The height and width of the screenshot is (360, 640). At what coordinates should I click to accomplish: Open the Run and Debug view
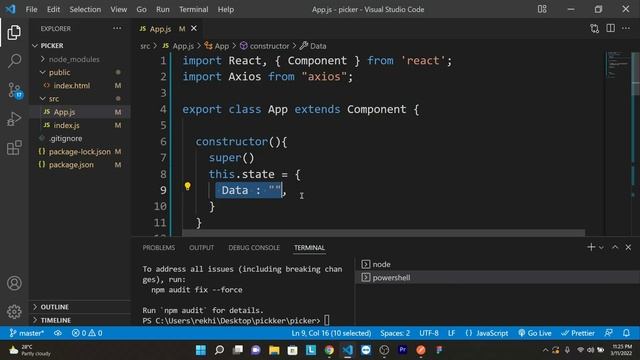tap(14, 119)
